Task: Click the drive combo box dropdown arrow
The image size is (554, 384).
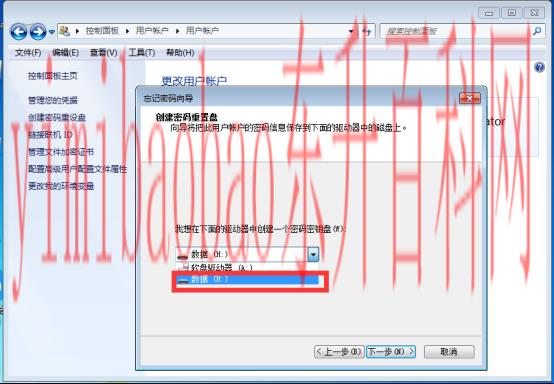Action: coord(313,254)
